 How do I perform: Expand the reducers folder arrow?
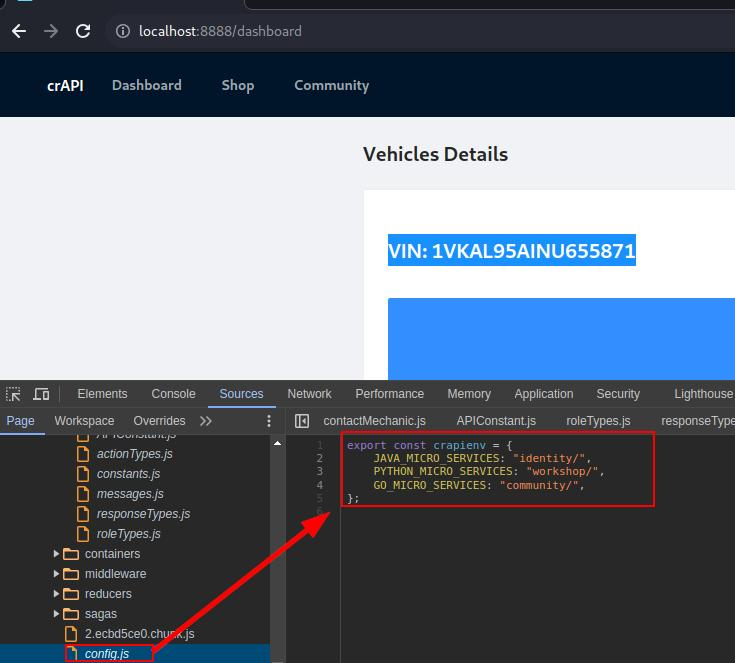[56, 594]
